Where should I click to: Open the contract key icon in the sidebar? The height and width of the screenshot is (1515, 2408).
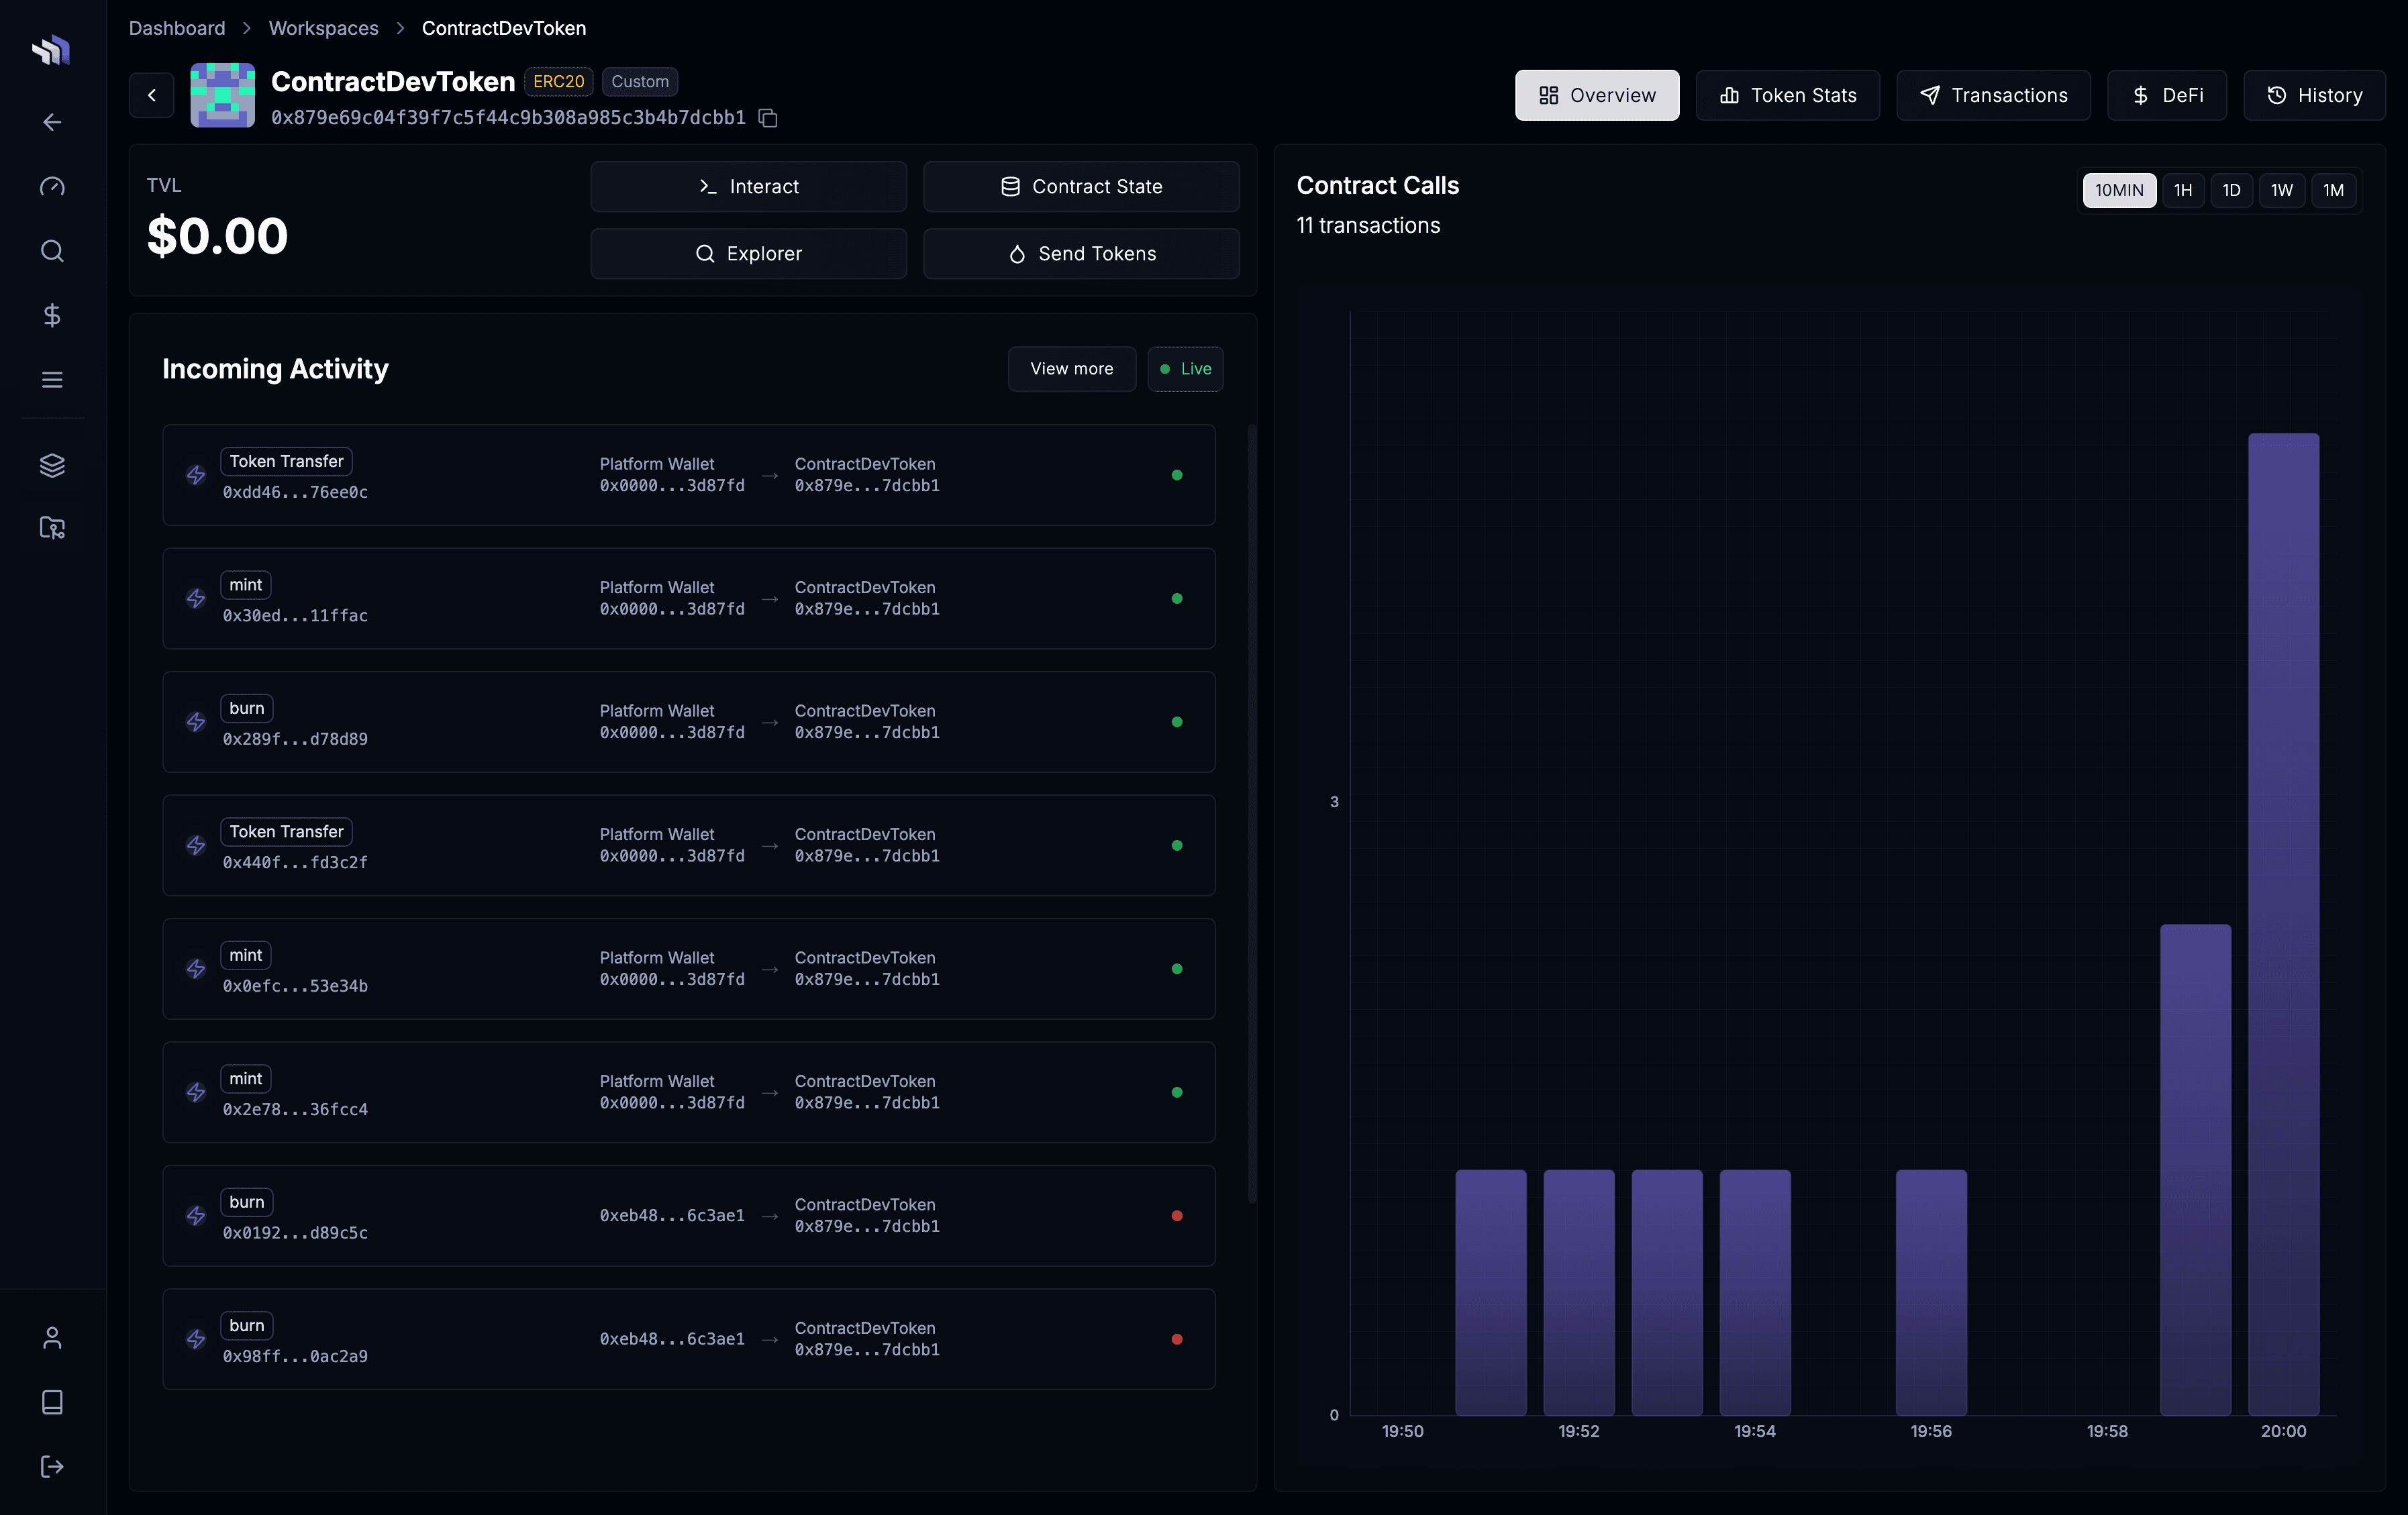[x=51, y=528]
